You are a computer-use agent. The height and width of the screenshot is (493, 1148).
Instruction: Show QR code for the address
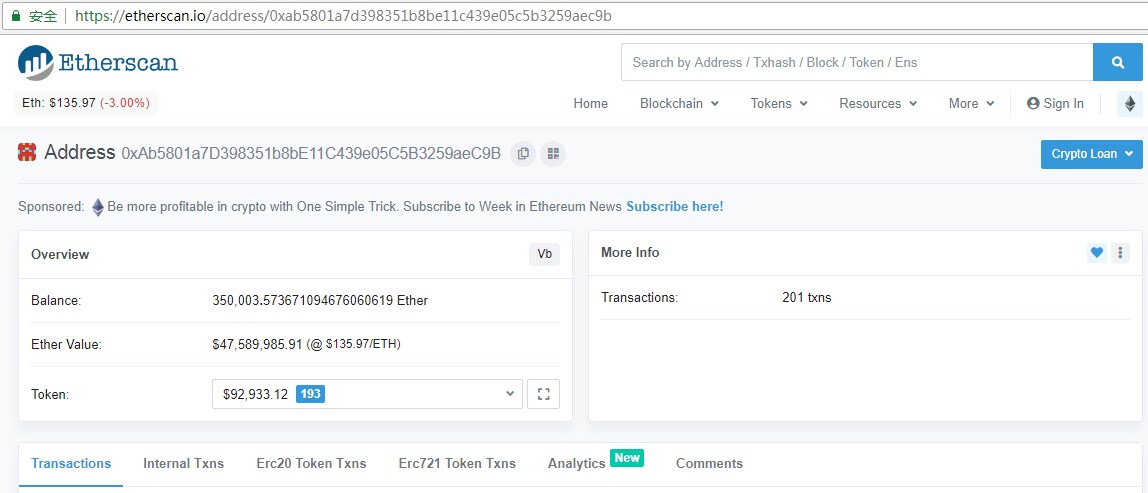click(x=553, y=154)
